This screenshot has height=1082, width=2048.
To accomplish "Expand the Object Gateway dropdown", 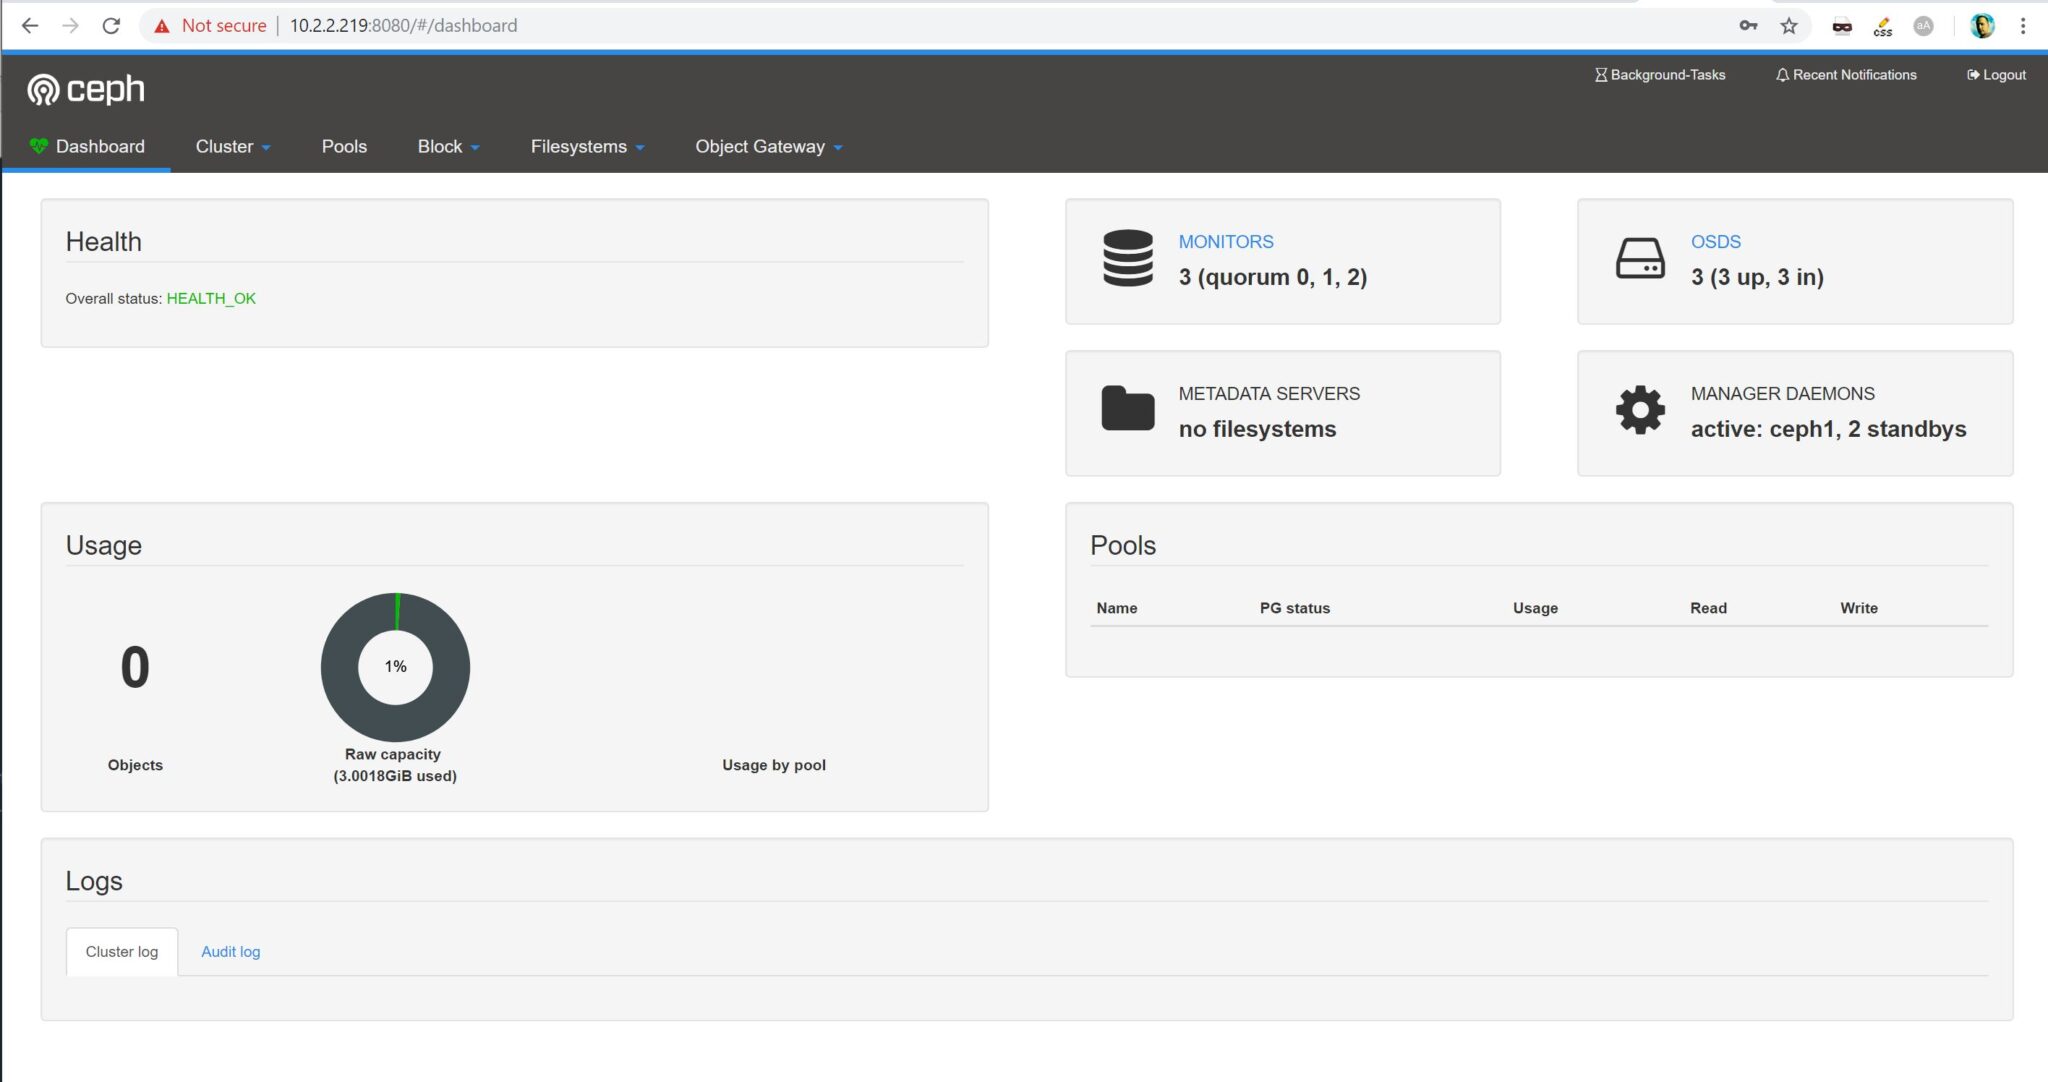I will click(x=766, y=146).
